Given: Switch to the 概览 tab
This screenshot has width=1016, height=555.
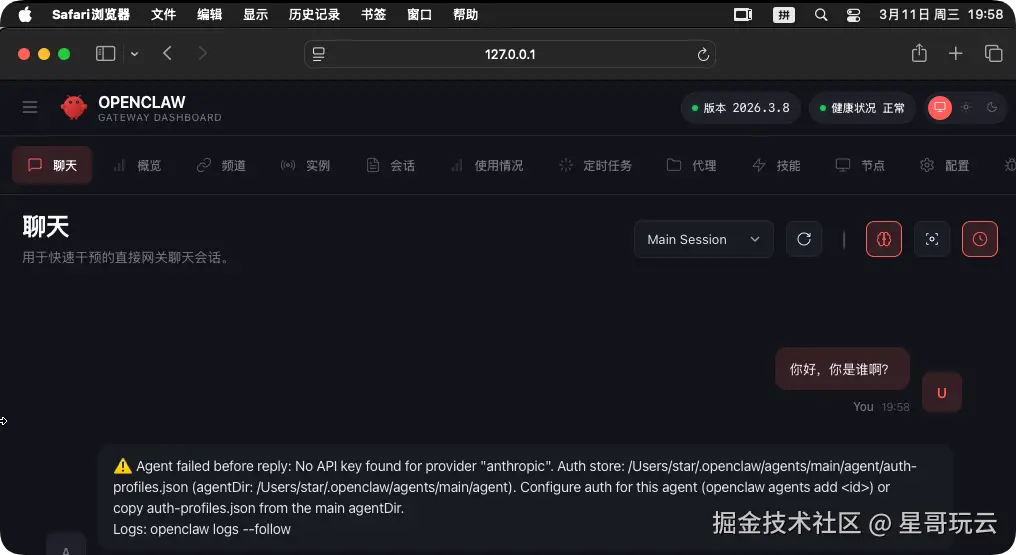Looking at the screenshot, I should [x=137, y=165].
